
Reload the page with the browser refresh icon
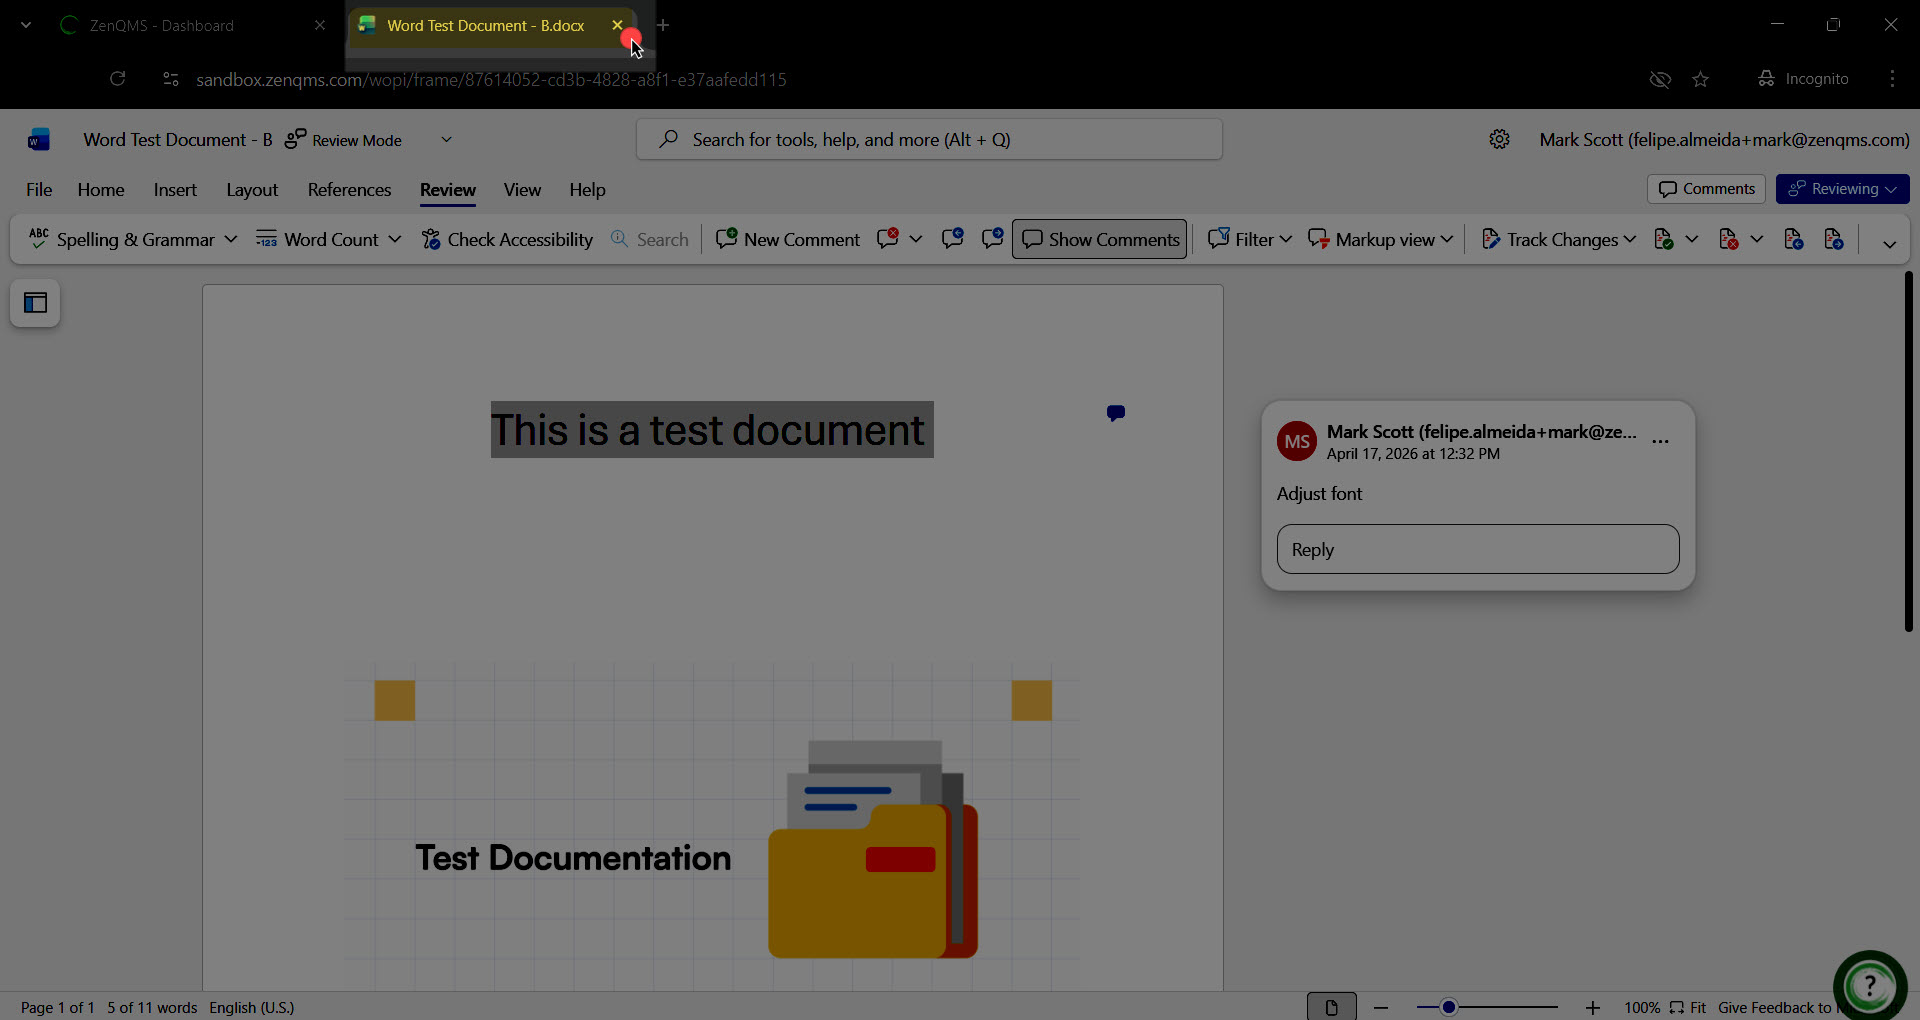pyautogui.click(x=118, y=79)
